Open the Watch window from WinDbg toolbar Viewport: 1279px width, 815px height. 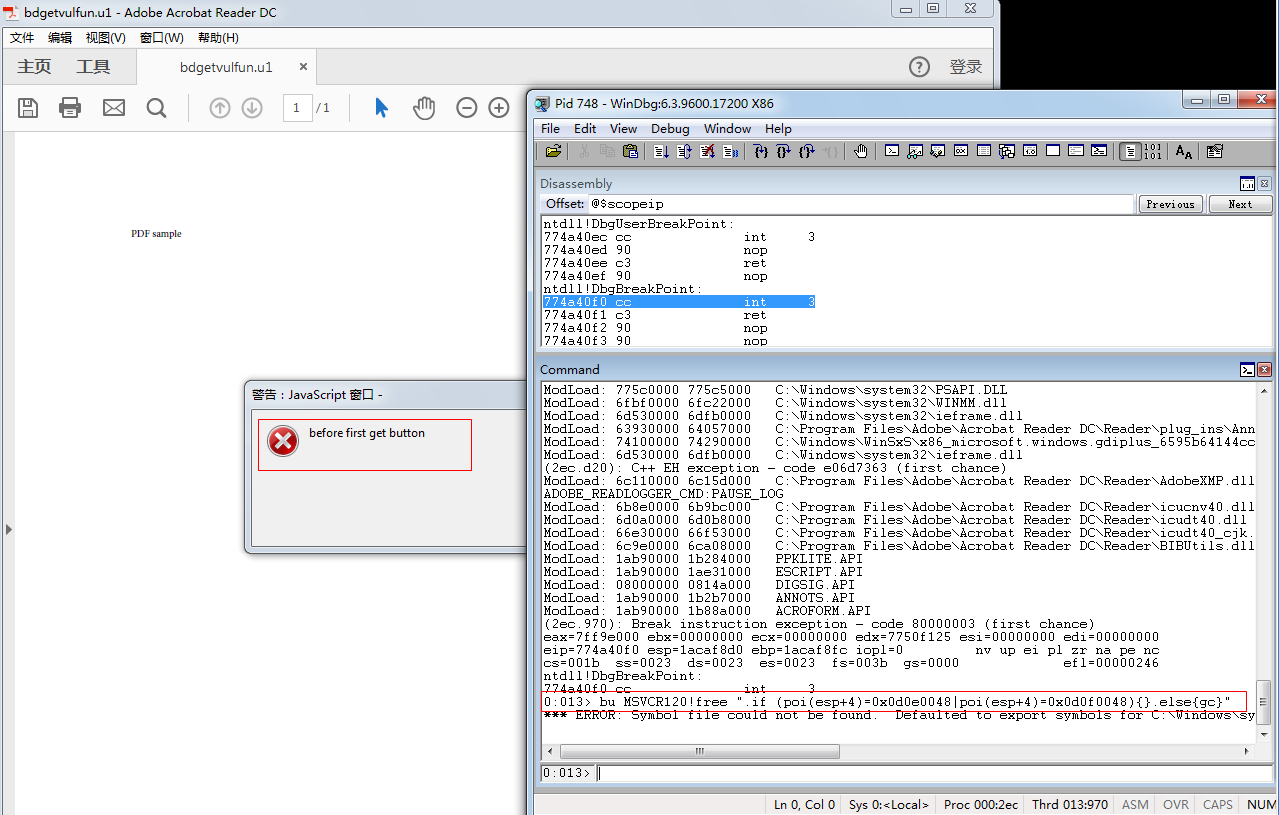pos(914,151)
